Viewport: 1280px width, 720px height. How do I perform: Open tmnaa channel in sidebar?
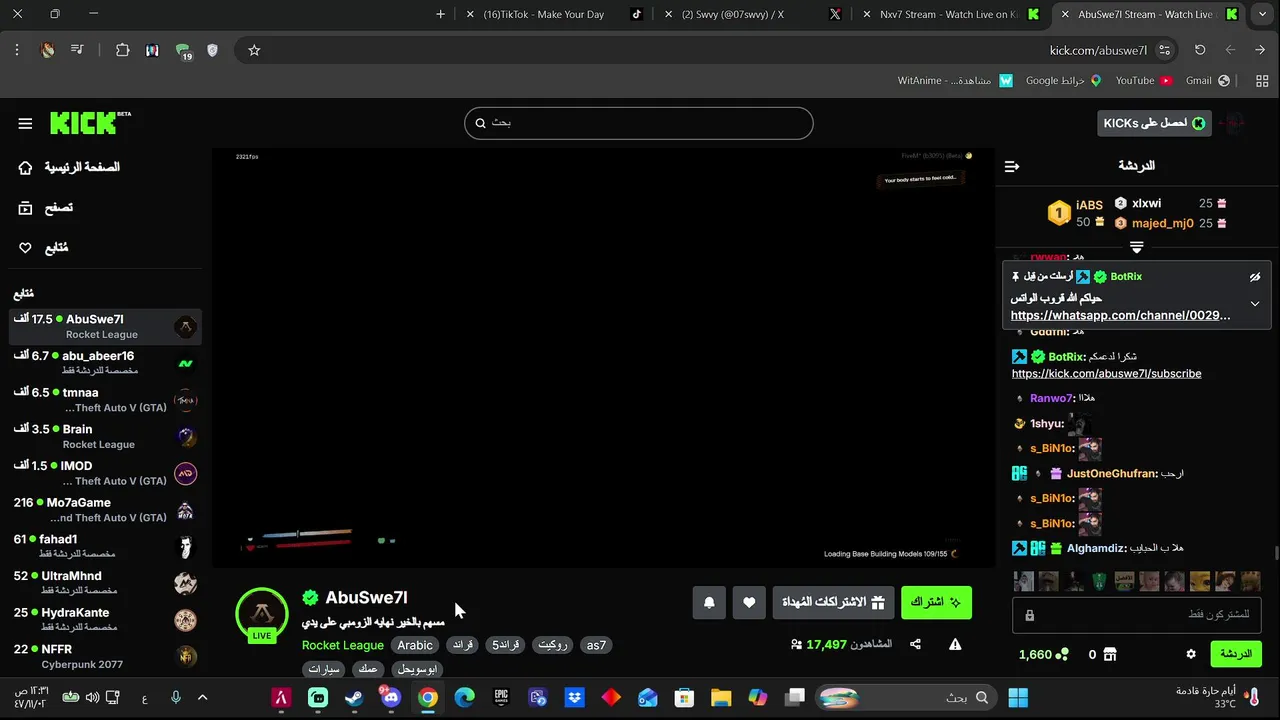[105, 400]
